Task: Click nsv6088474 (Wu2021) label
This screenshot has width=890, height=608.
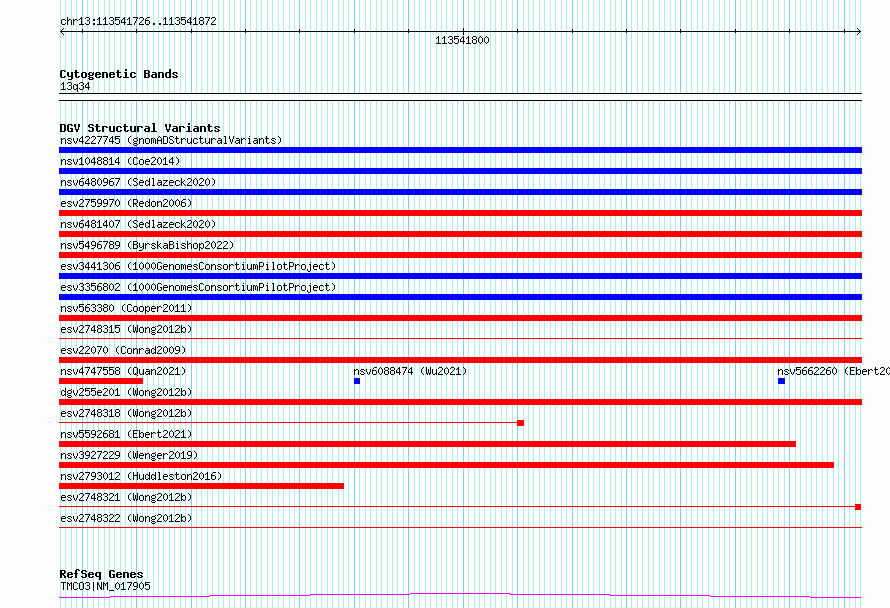Action: point(410,371)
